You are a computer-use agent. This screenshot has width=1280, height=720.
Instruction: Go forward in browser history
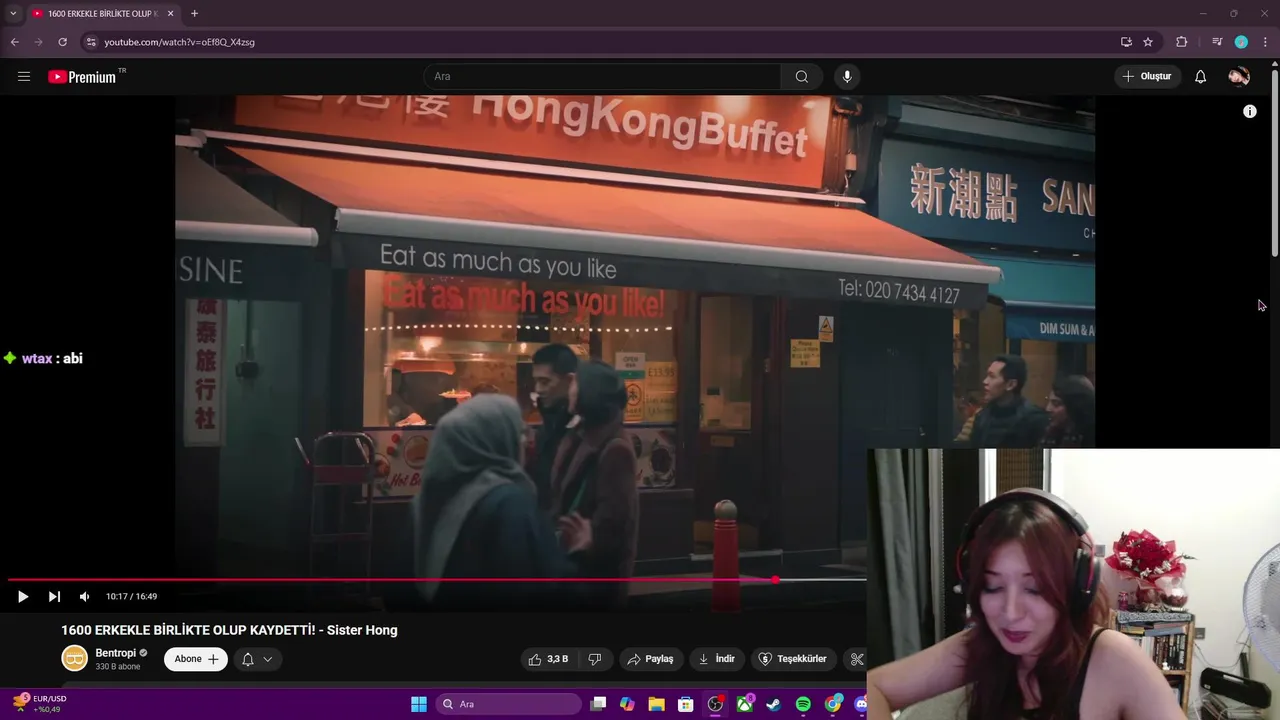(x=38, y=42)
